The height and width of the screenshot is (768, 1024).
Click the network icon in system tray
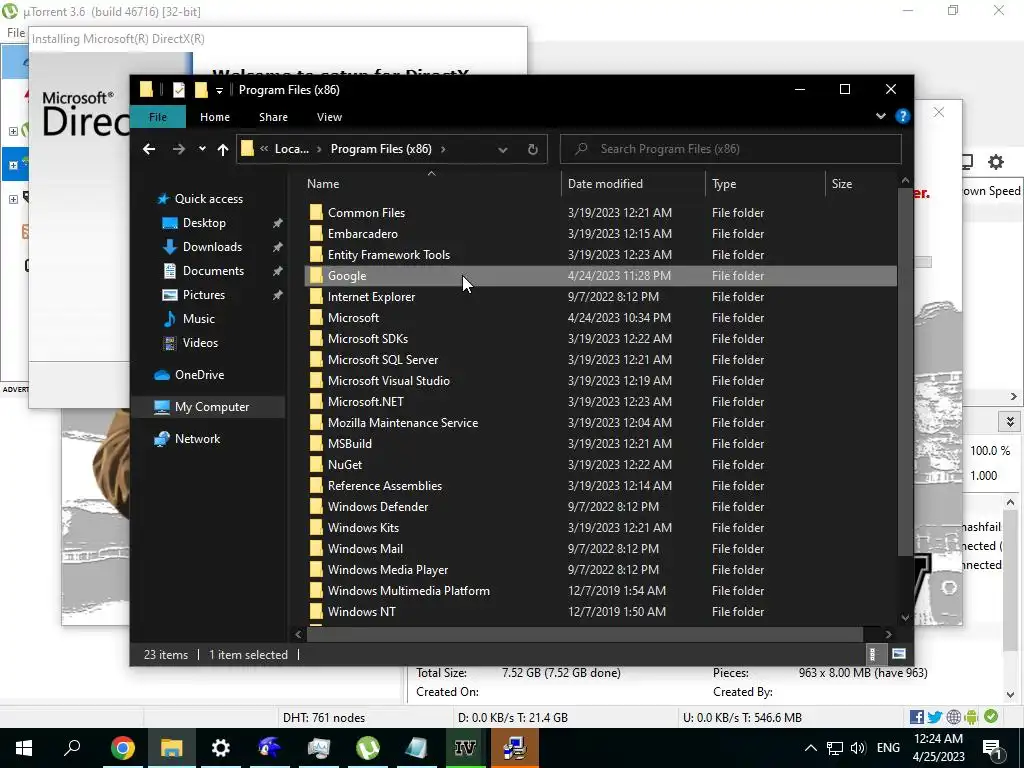click(835, 748)
